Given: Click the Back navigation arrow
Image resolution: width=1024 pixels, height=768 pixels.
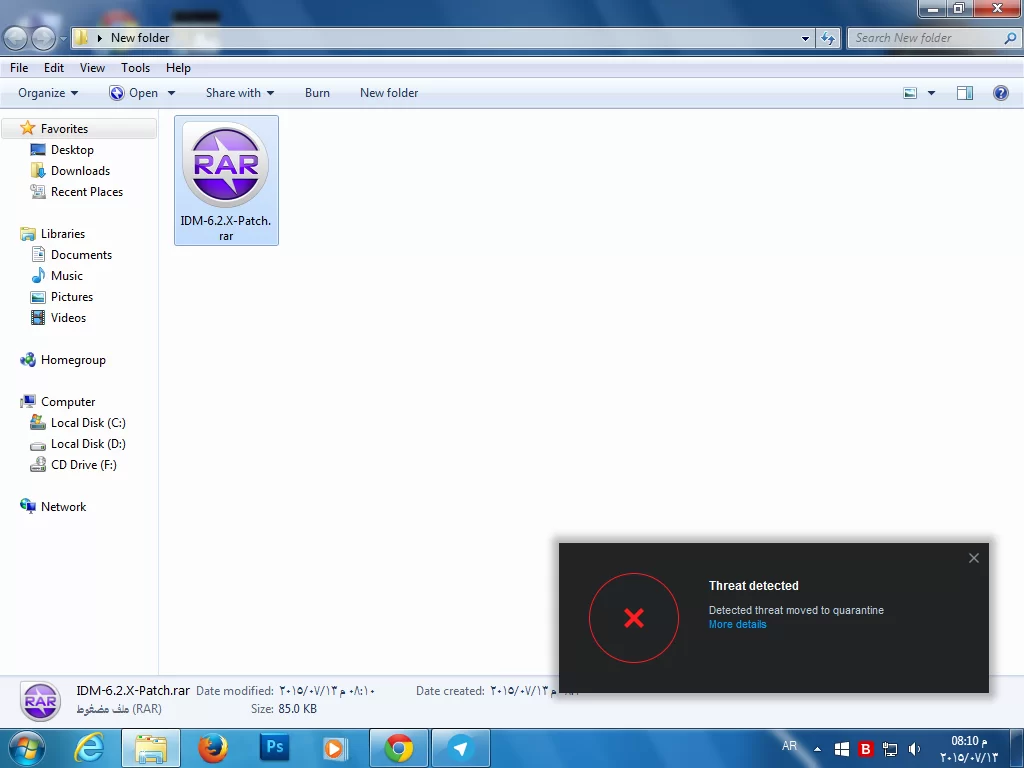Looking at the screenshot, I should 16,39.
